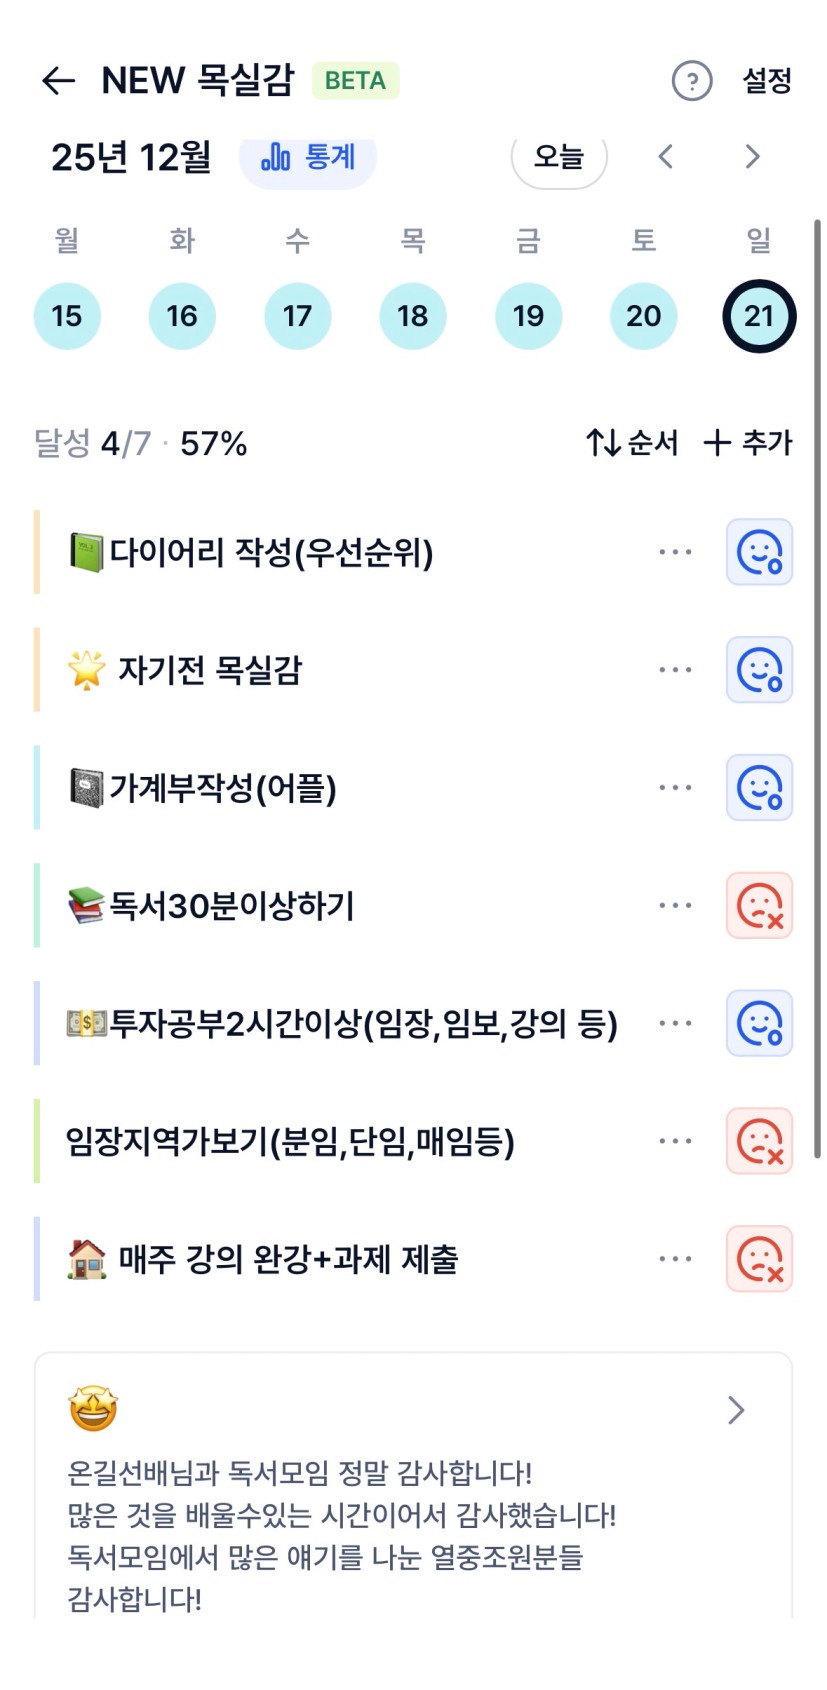The height and width of the screenshot is (1690, 827).
Task: Go to previous week chevron
Action: coord(666,157)
